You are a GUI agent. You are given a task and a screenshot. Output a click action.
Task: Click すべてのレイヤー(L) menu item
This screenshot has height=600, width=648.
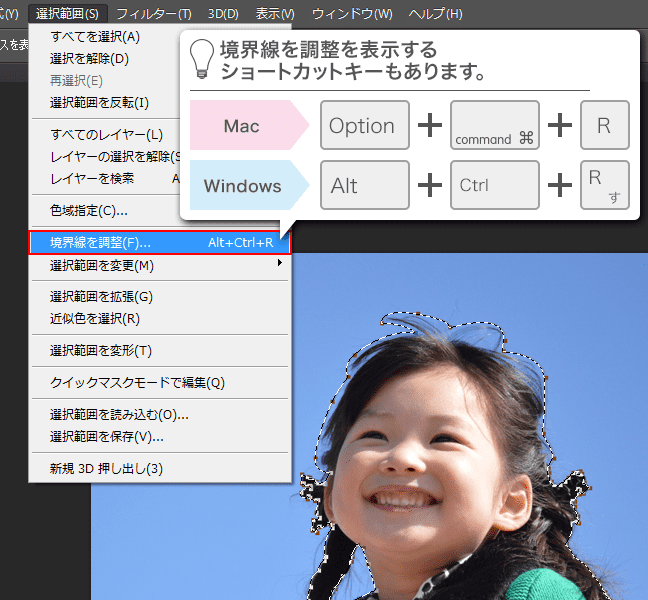click(x=106, y=135)
